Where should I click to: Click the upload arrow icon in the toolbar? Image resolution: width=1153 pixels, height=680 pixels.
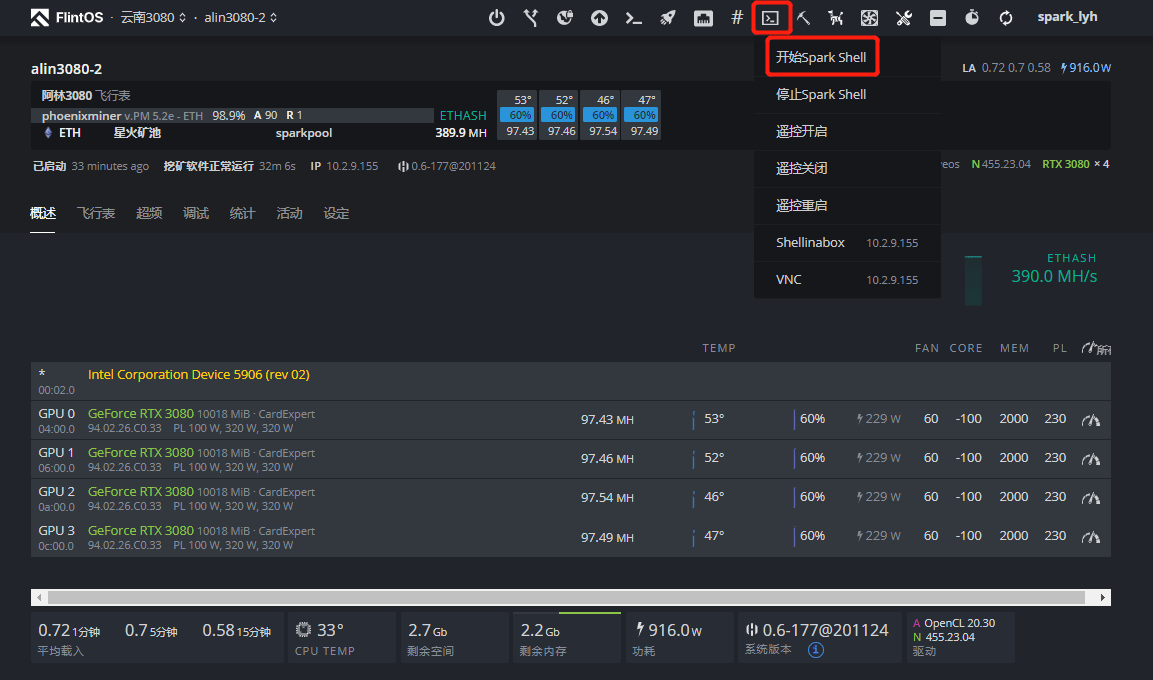coord(599,17)
